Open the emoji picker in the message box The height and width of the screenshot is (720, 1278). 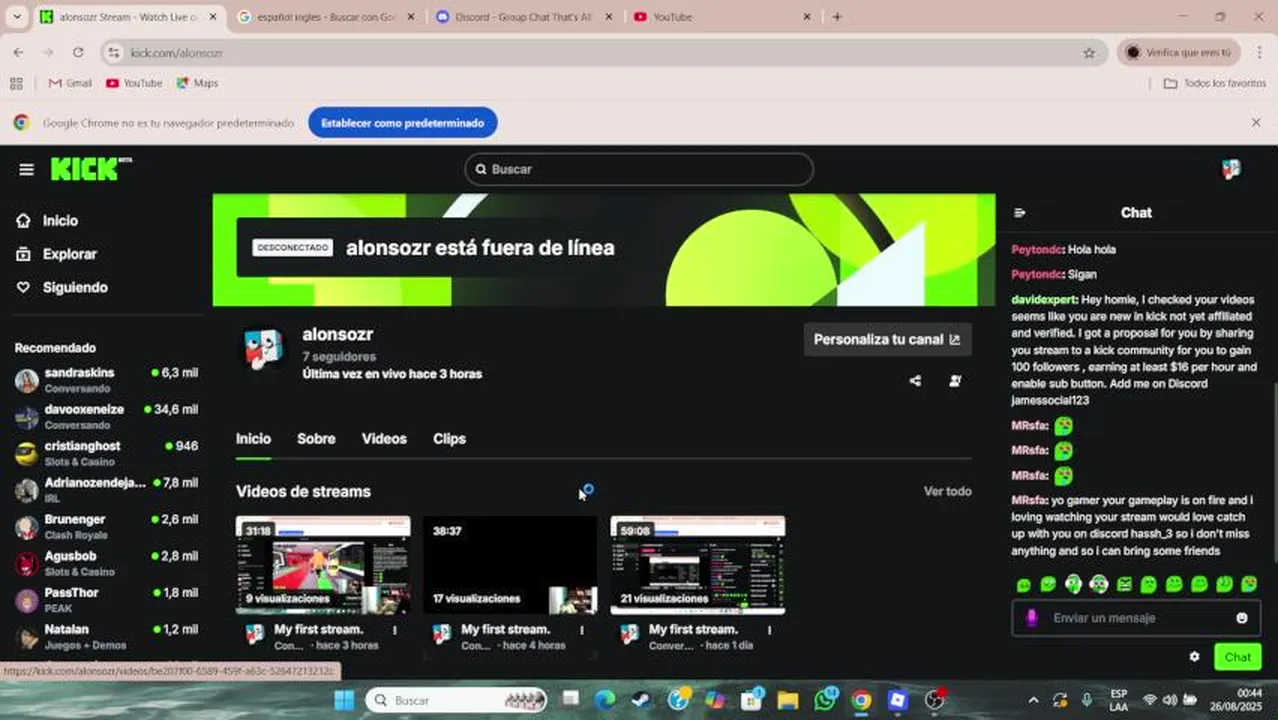pos(1242,618)
